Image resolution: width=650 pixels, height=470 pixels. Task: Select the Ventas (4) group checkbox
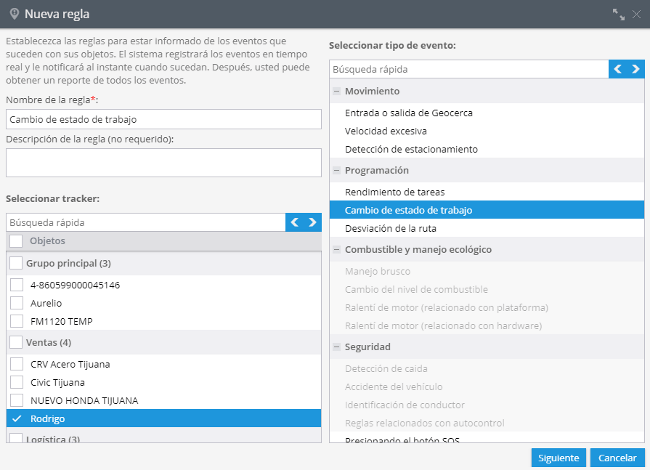tap(16, 342)
